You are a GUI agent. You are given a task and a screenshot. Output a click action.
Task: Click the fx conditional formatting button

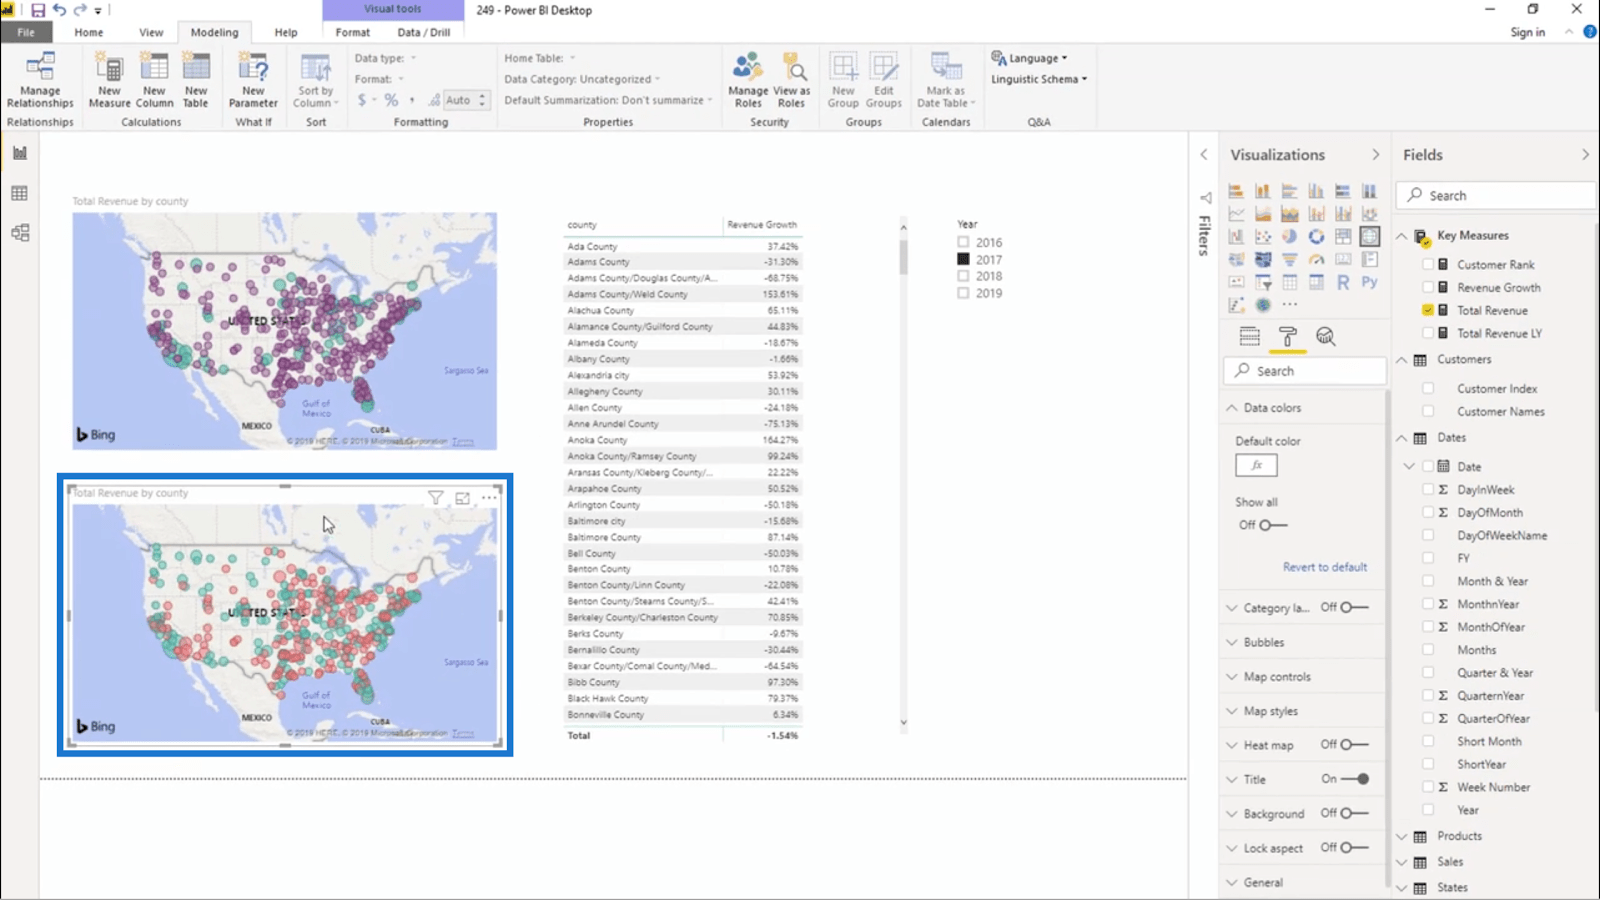(1256, 465)
